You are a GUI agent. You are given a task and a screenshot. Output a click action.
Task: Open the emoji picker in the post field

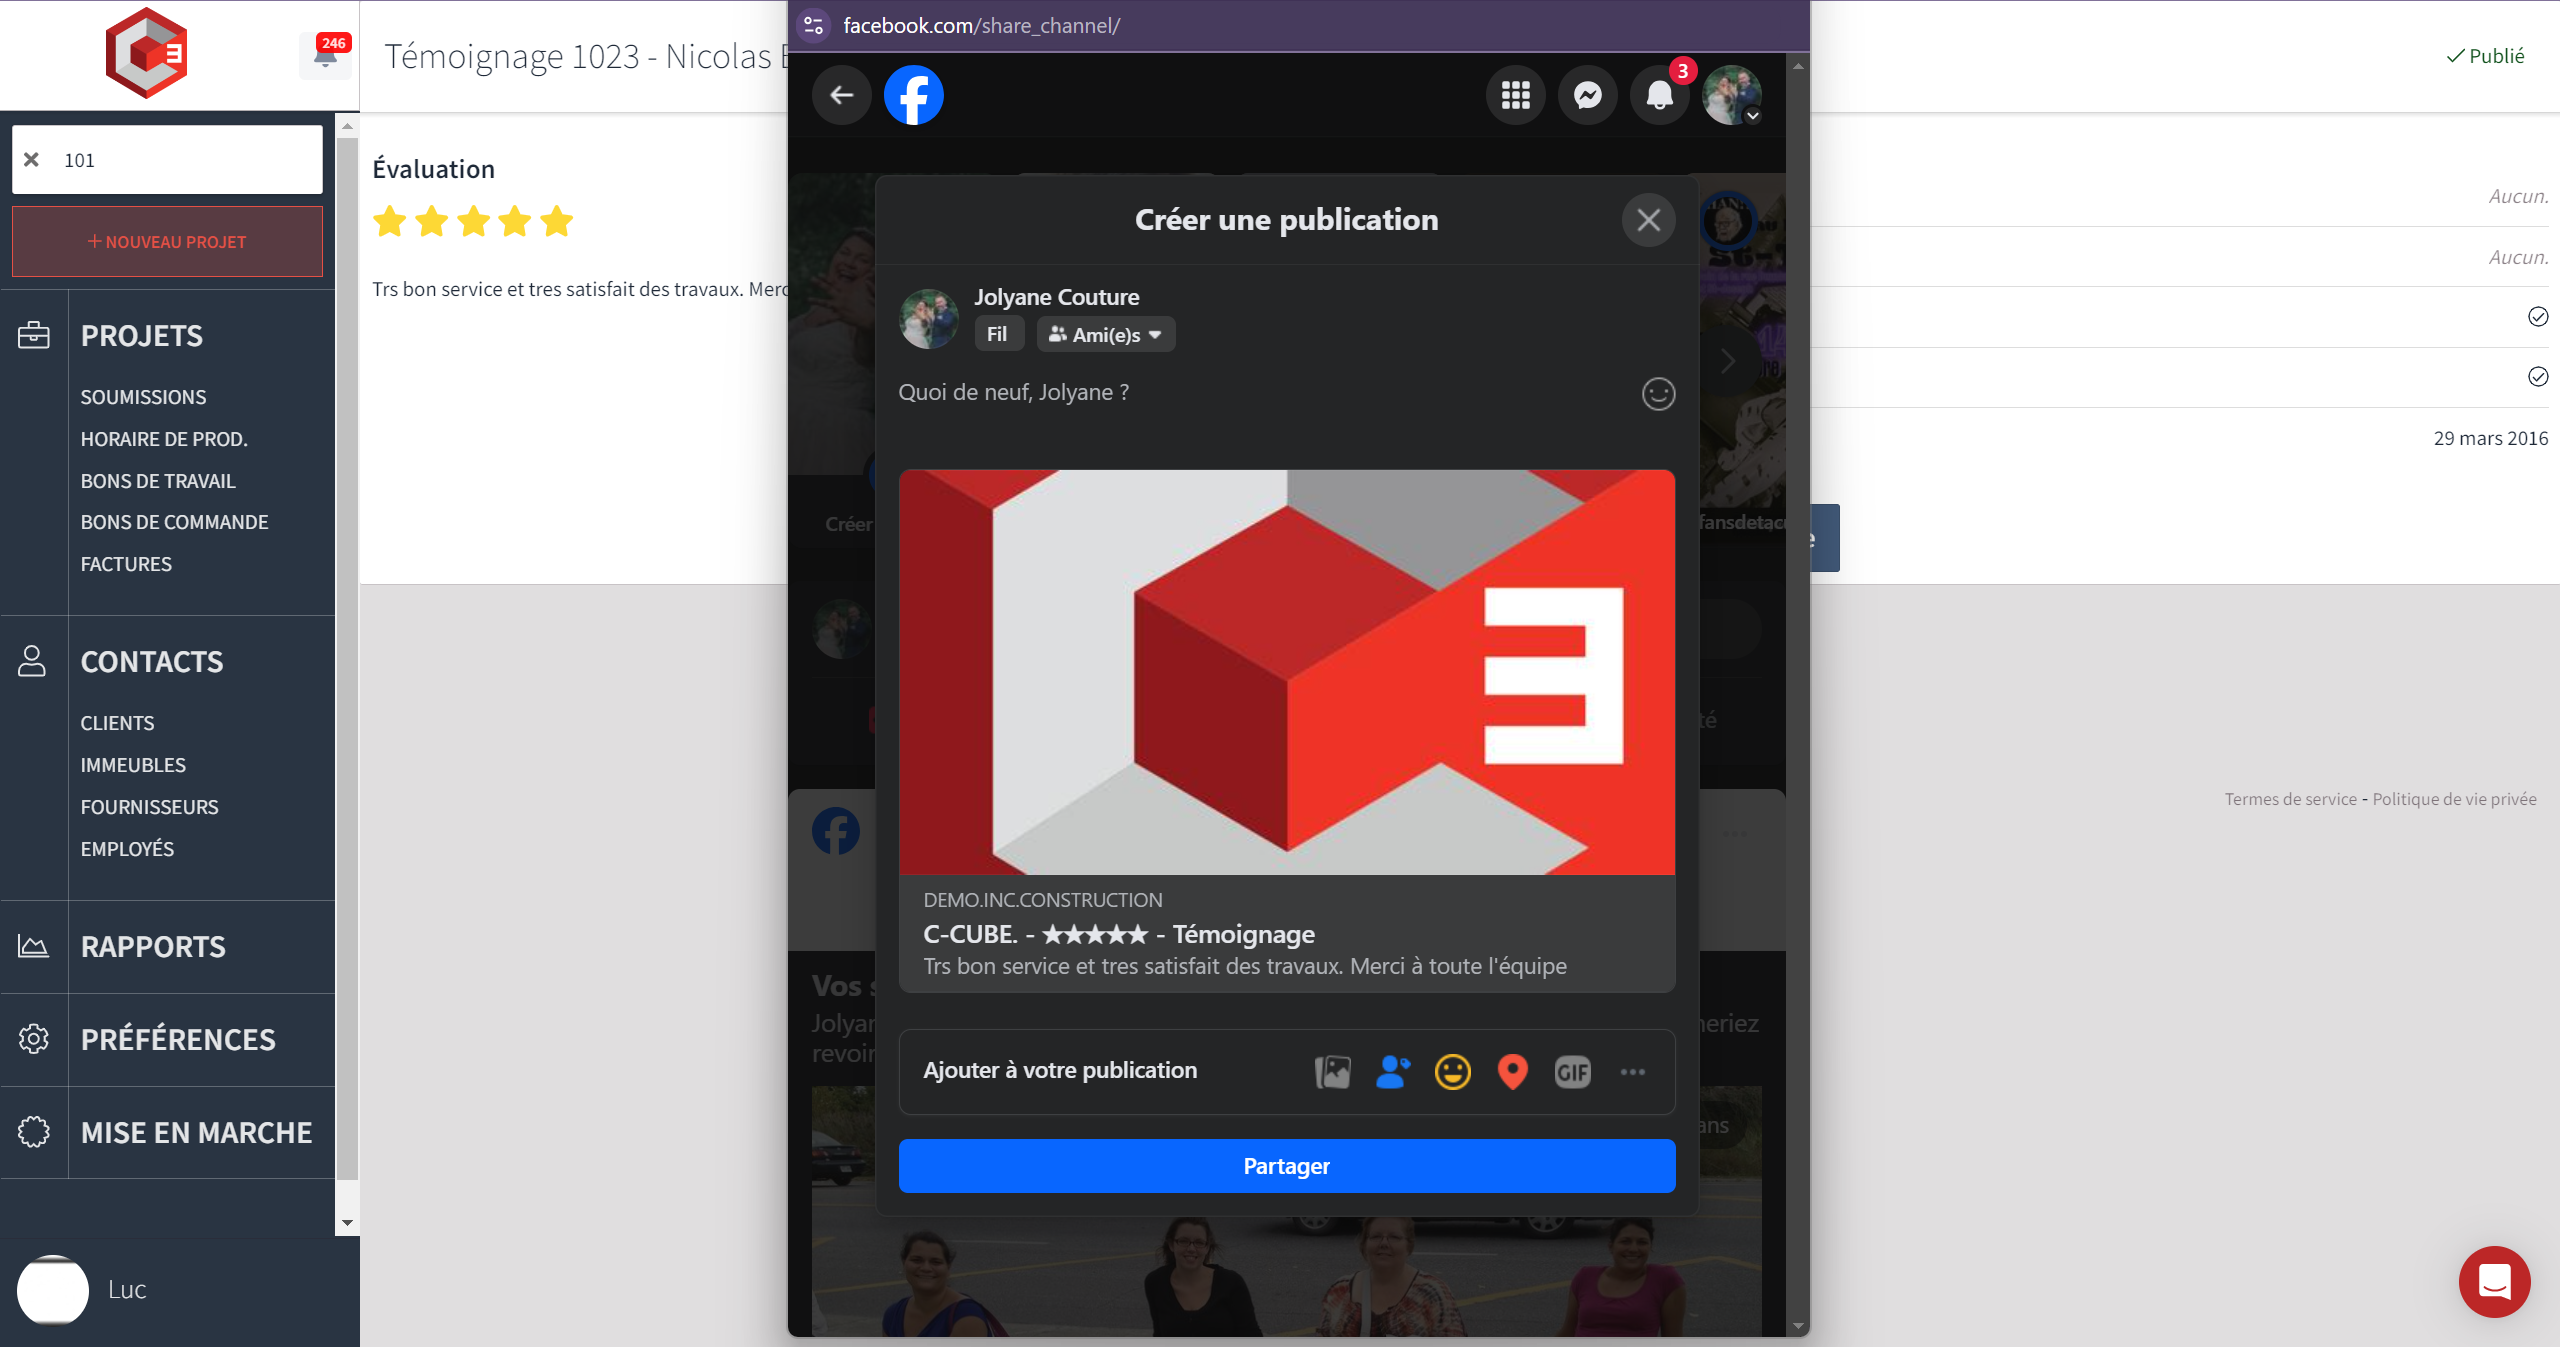pos(1659,394)
